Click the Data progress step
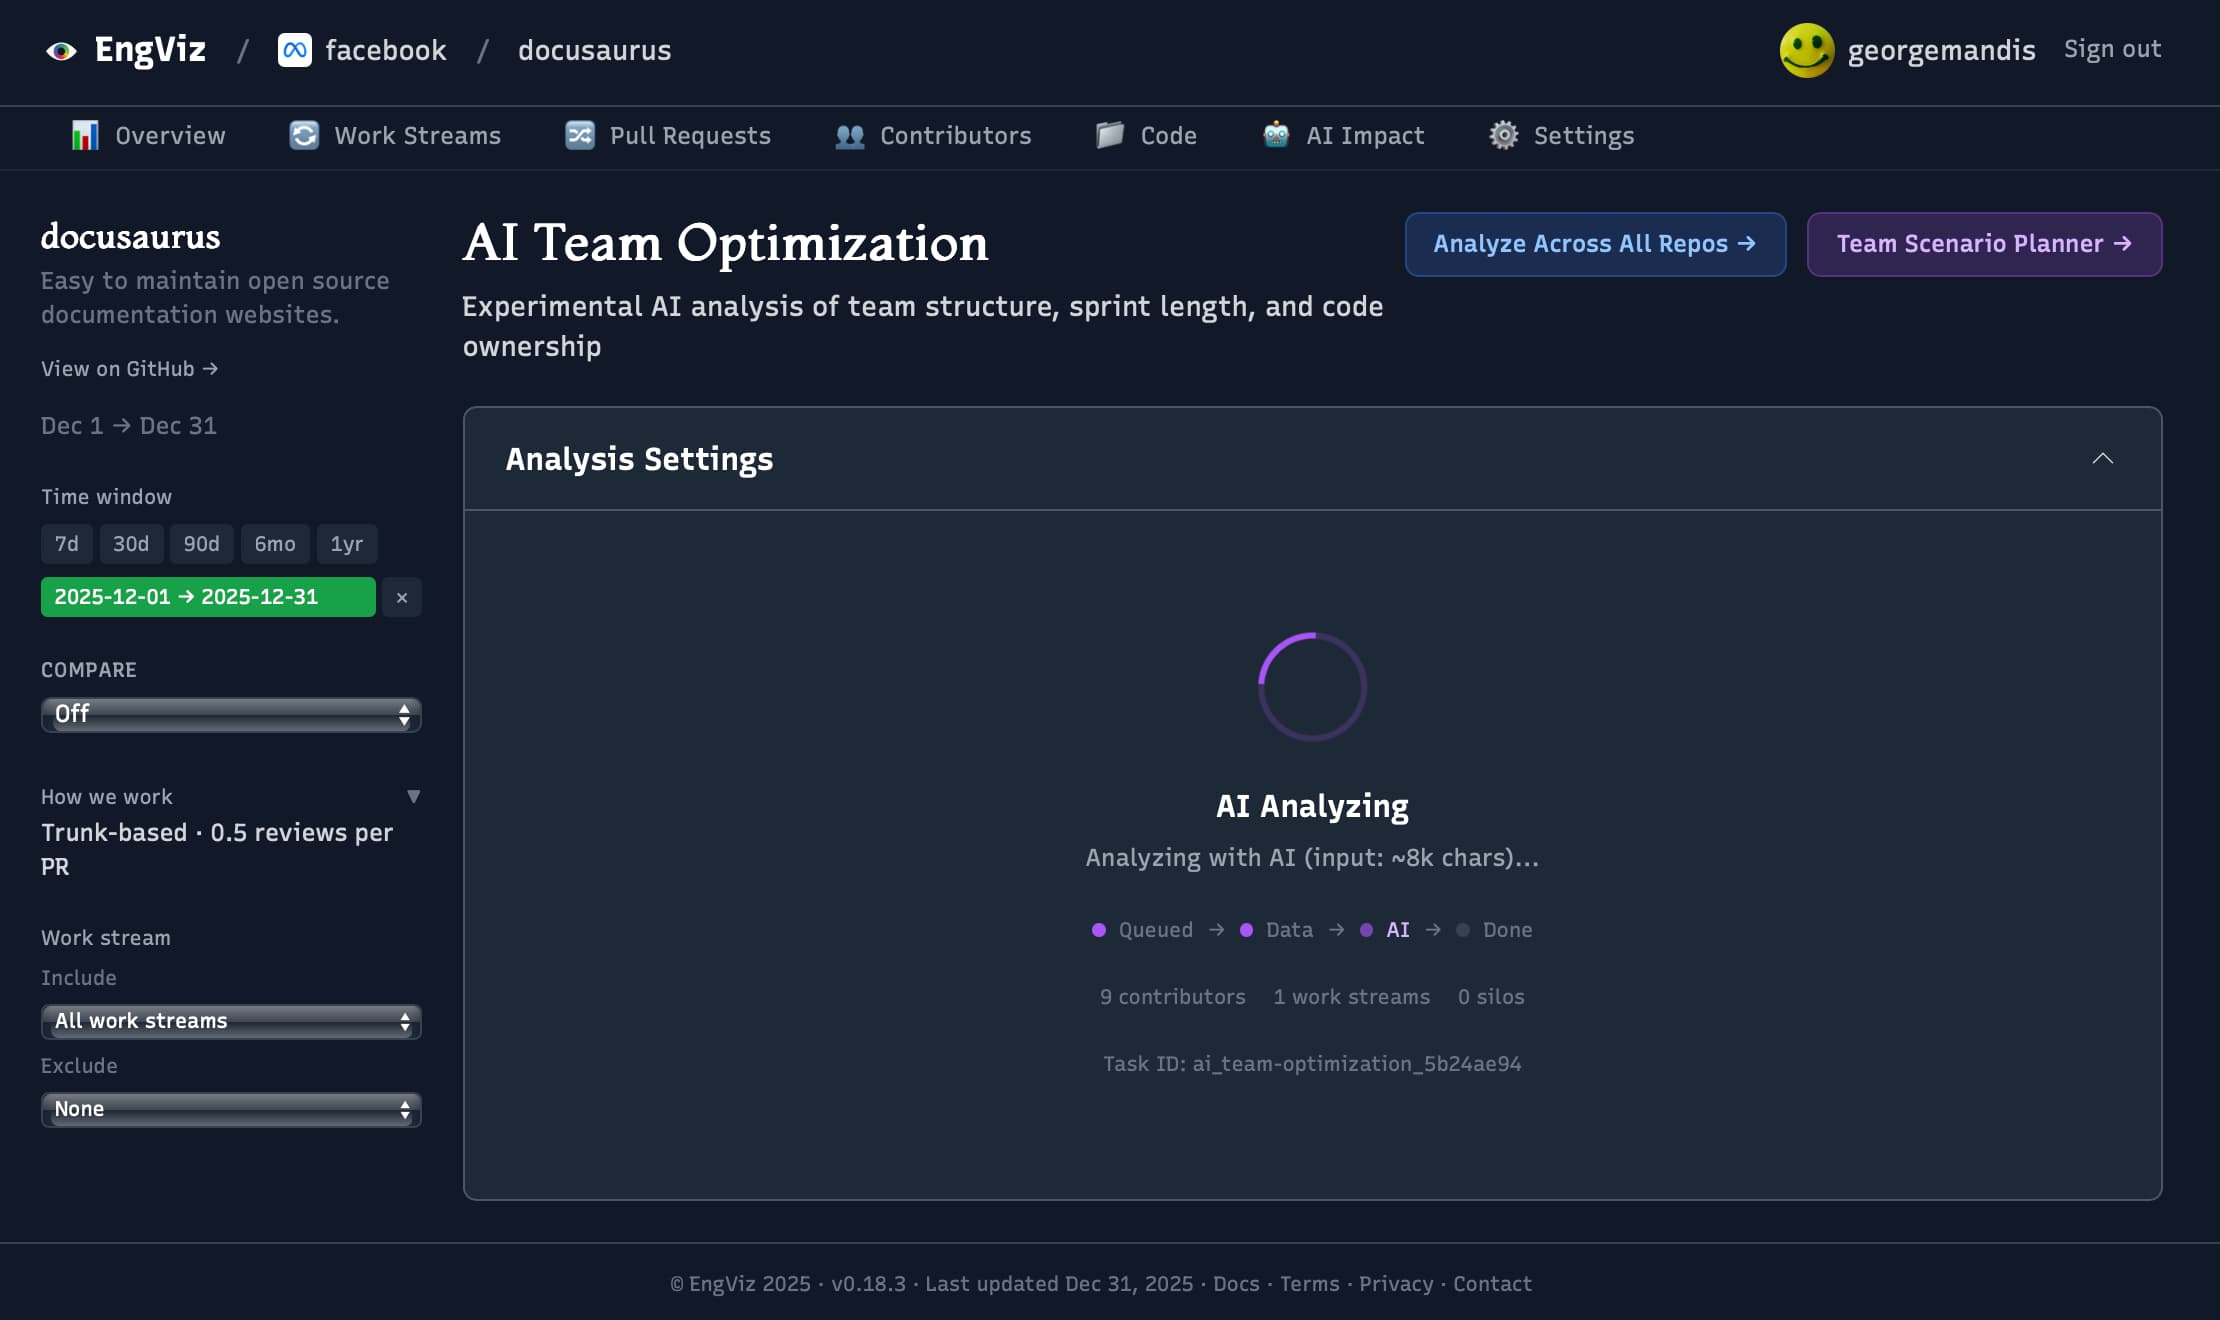The height and width of the screenshot is (1320, 2220). point(1276,930)
